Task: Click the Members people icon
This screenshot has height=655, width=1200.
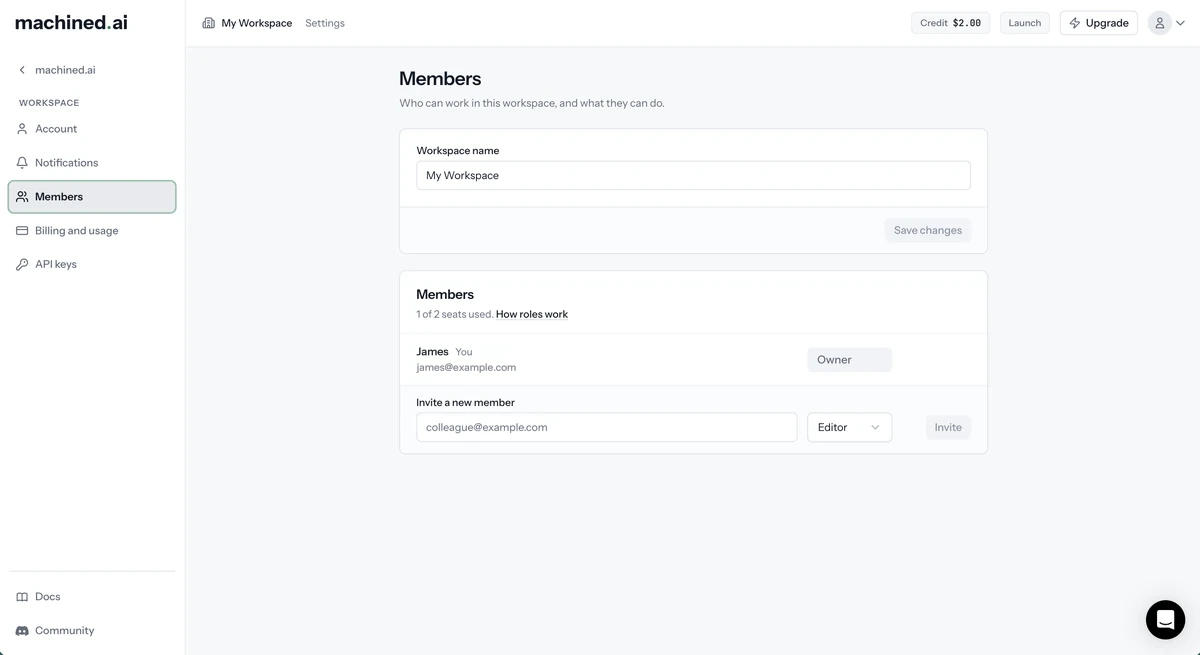Action: (x=22, y=197)
